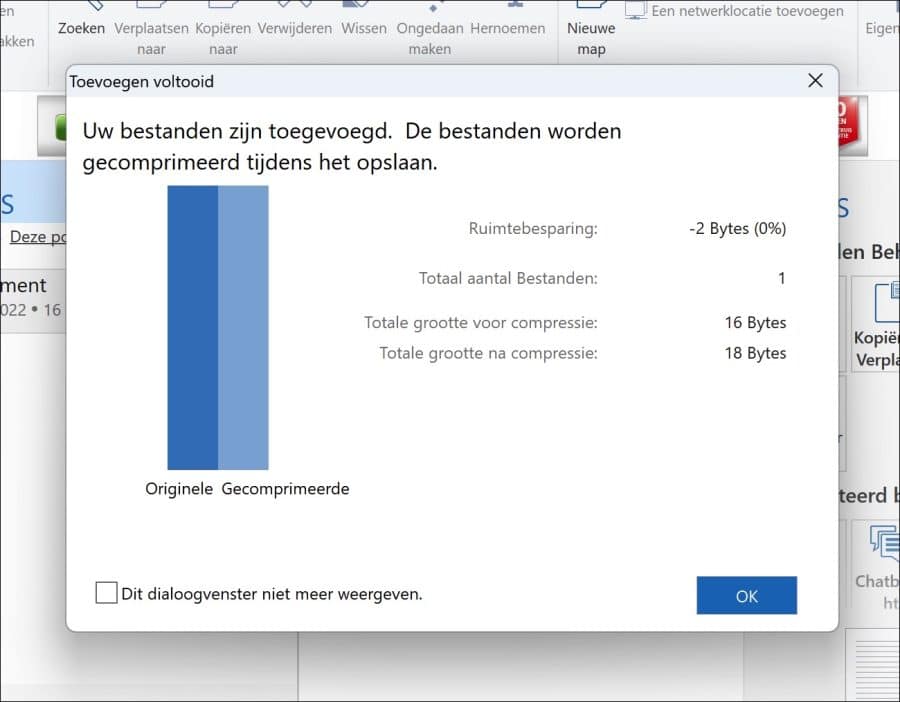Image resolution: width=900 pixels, height=702 pixels.
Task: Close the 'Toevoegen voltooid' dialog
Action: [815, 80]
